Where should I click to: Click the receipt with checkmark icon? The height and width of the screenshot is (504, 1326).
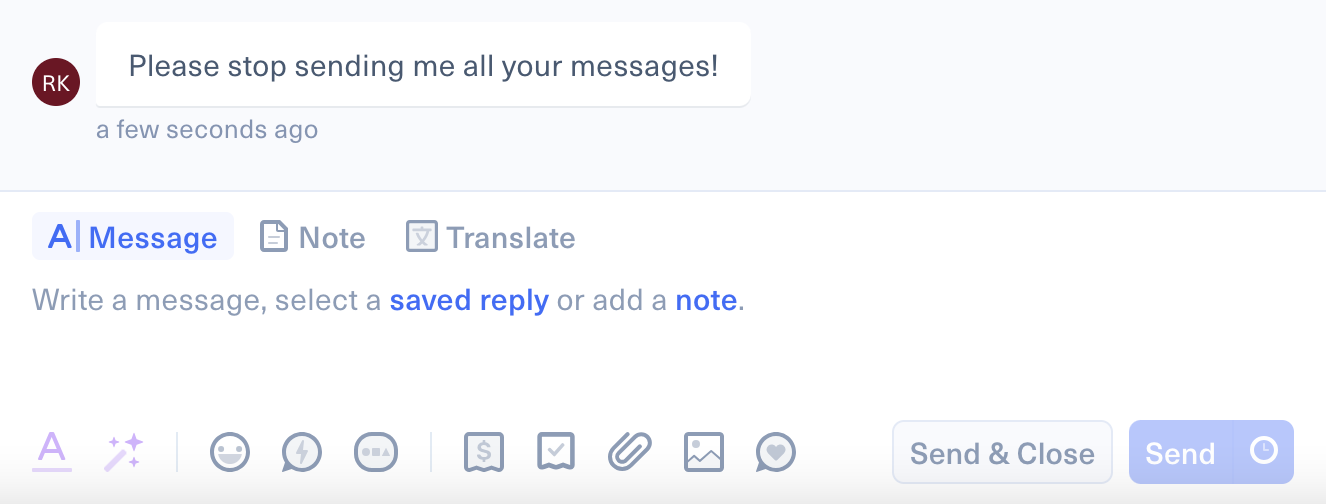pyautogui.click(x=556, y=452)
